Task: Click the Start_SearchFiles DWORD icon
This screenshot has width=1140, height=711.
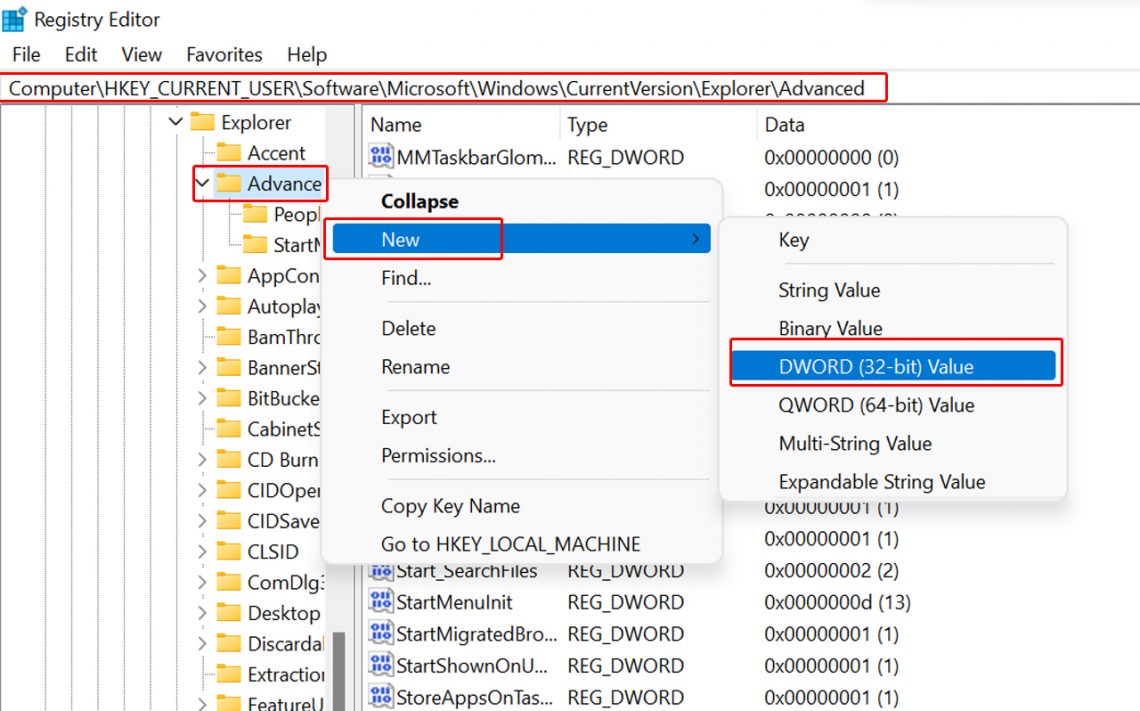Action: point(381,571)
